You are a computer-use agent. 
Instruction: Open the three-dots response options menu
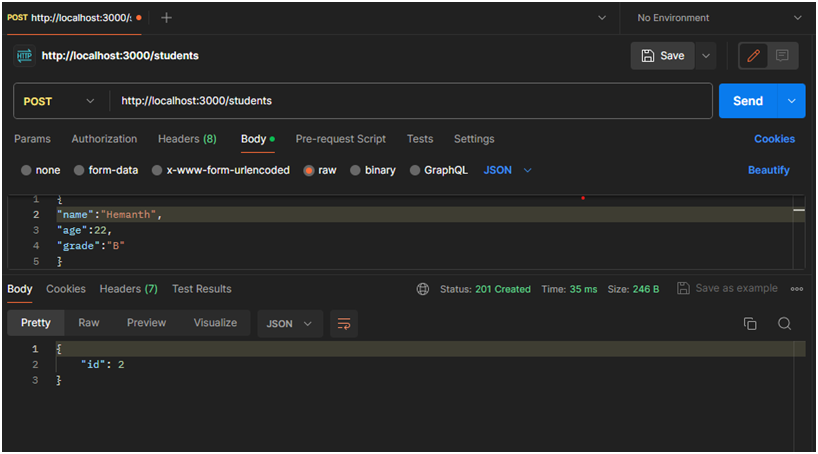[x=797, y=289]
